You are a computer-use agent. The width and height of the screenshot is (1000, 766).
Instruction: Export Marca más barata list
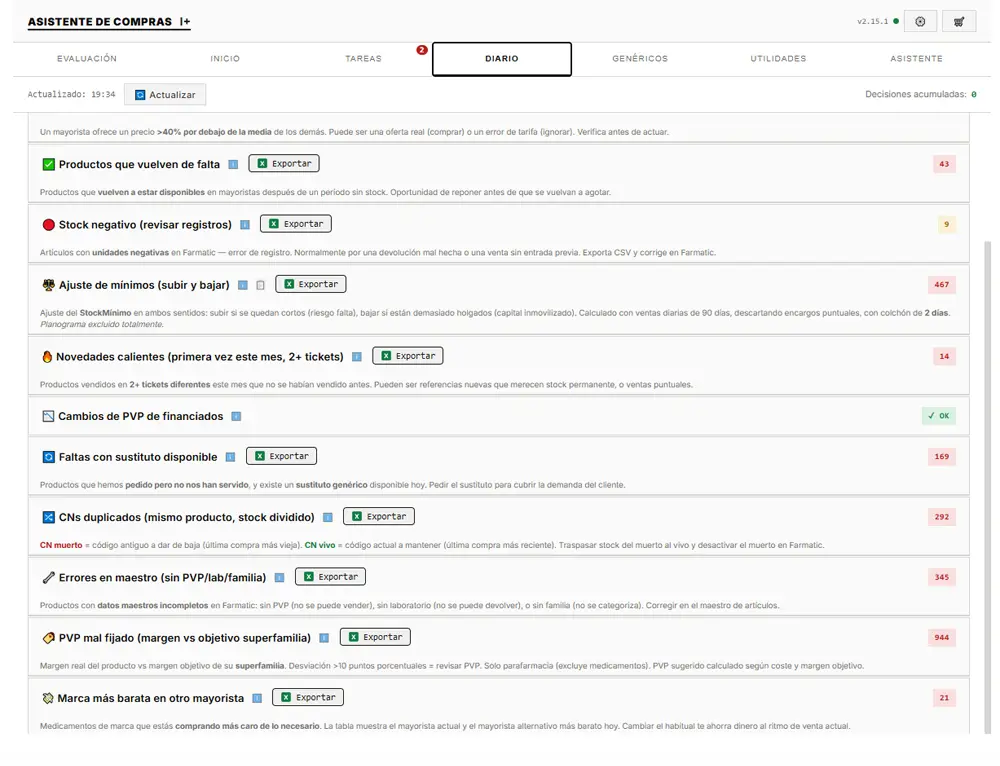308,697
